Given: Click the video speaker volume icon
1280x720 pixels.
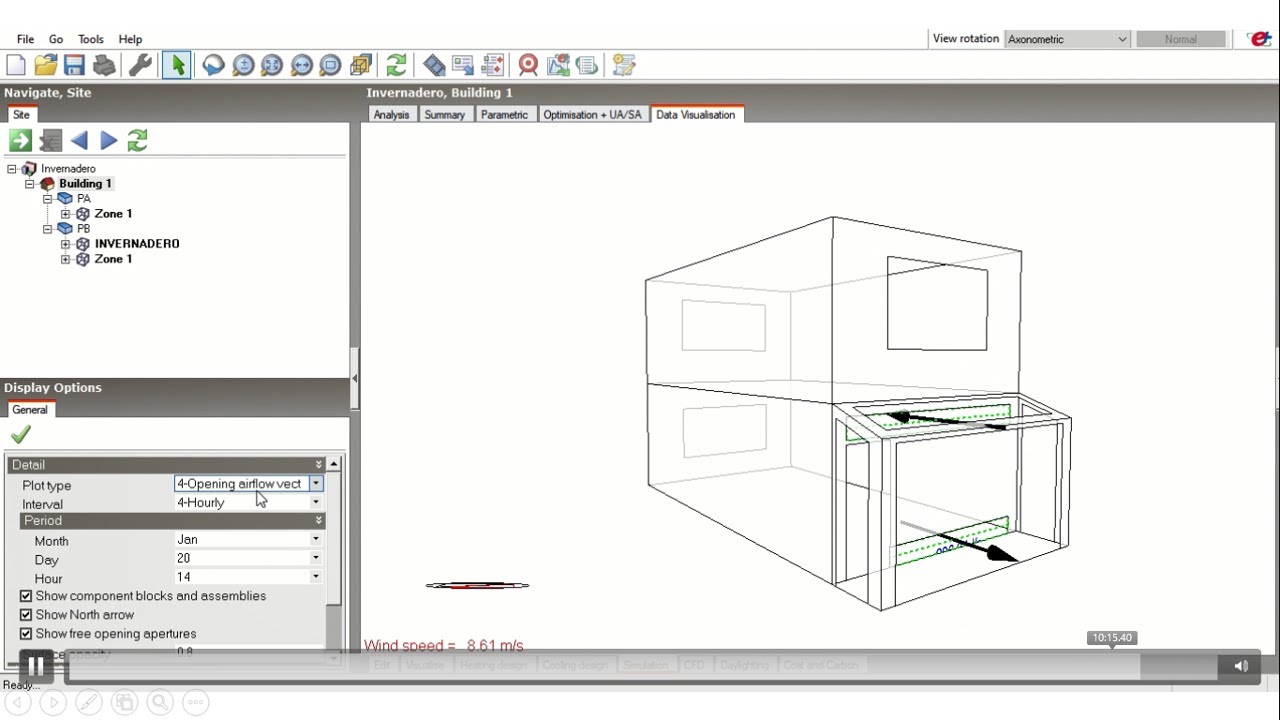Looking at the screenshot, I should click(1241, 666).
